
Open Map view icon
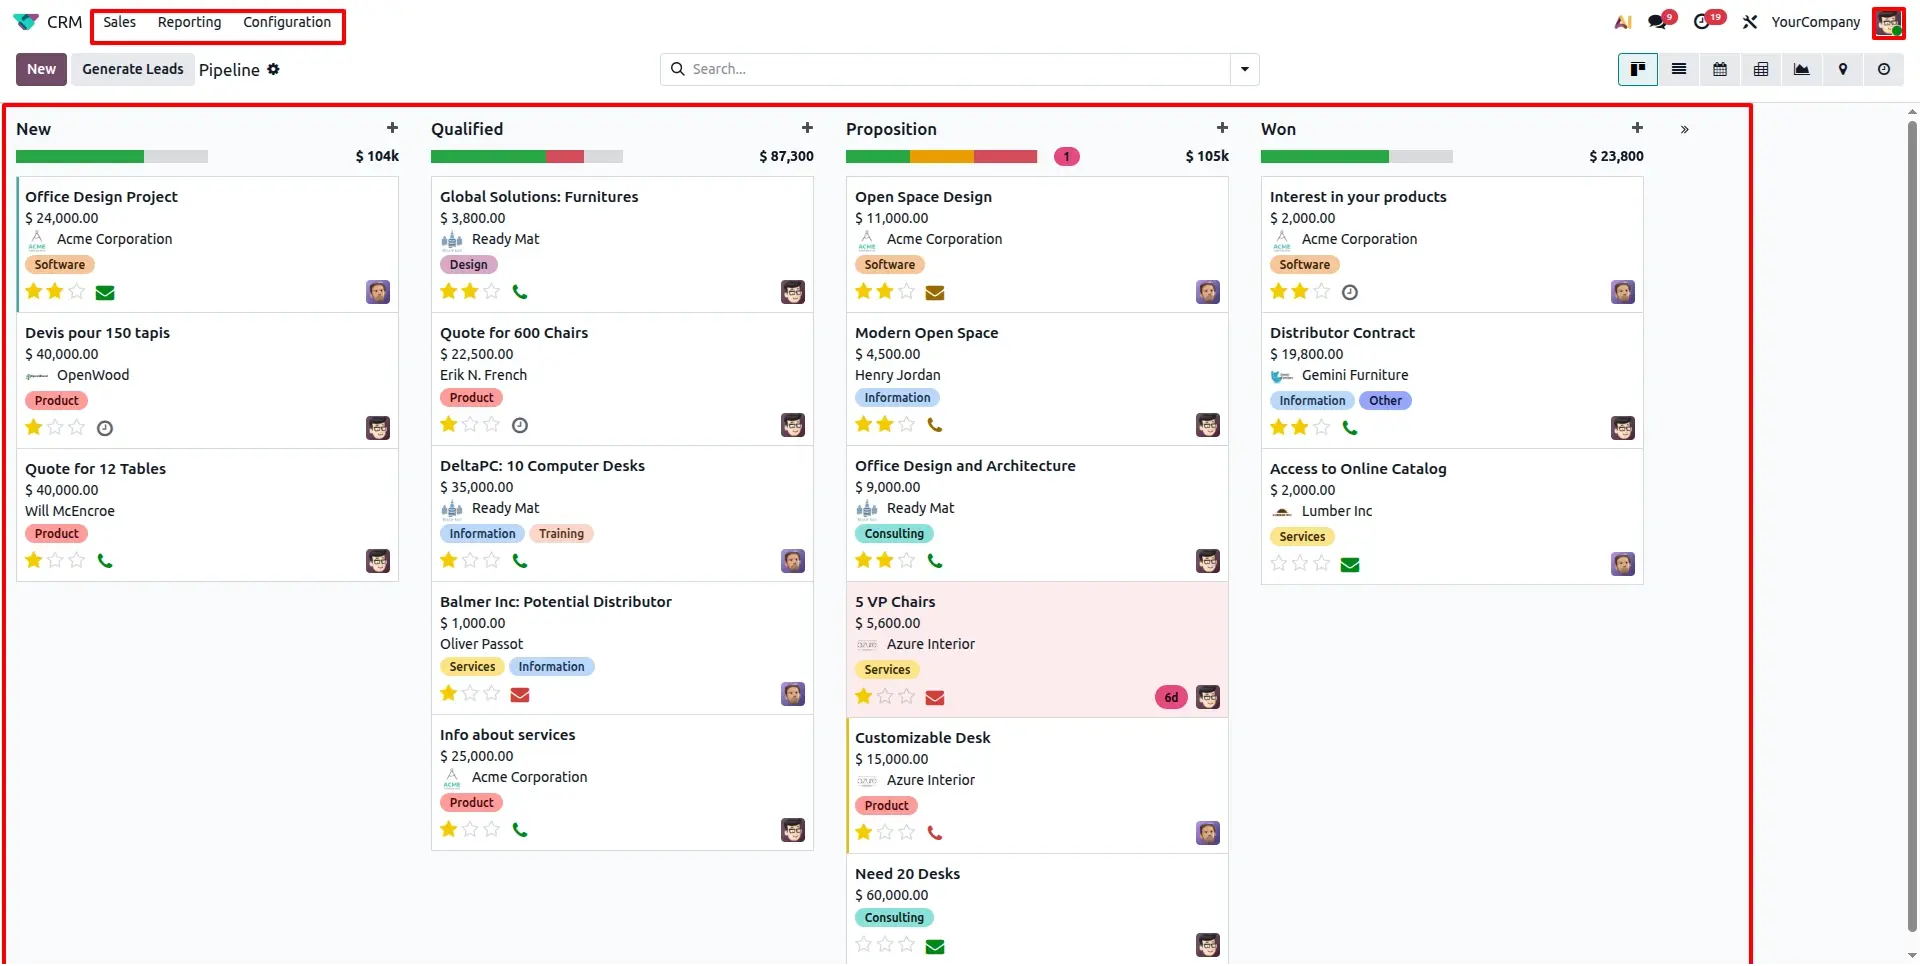pyautogui.click(x=1843, y=69)
